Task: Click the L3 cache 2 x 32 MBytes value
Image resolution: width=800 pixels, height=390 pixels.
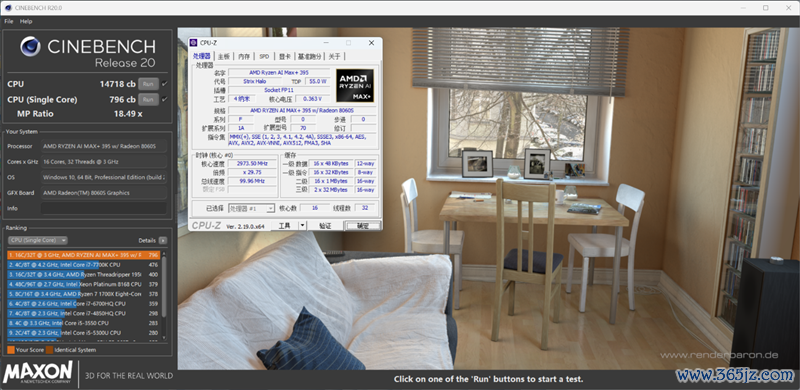Action: point(331,189)
